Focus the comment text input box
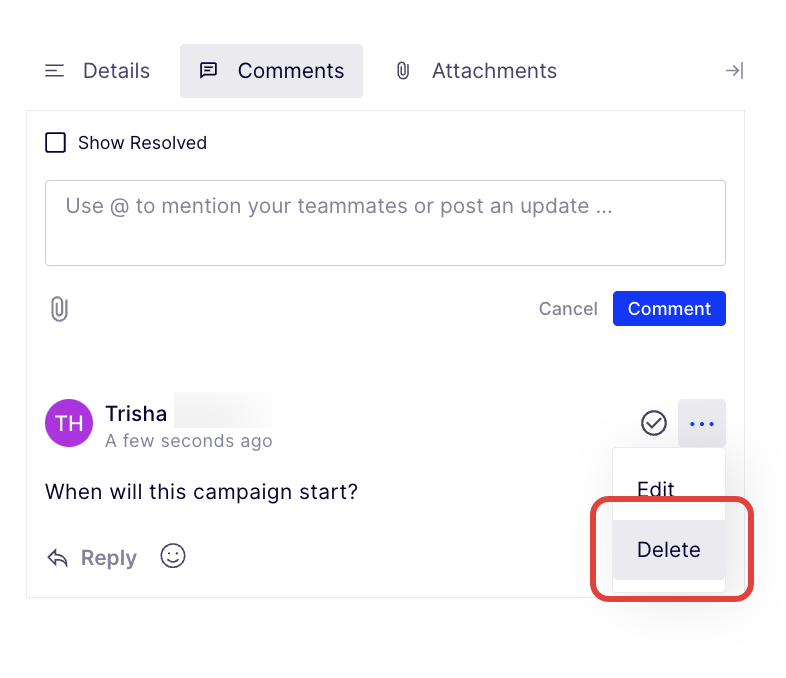This screenshot has width=786, height=678. 385,222
